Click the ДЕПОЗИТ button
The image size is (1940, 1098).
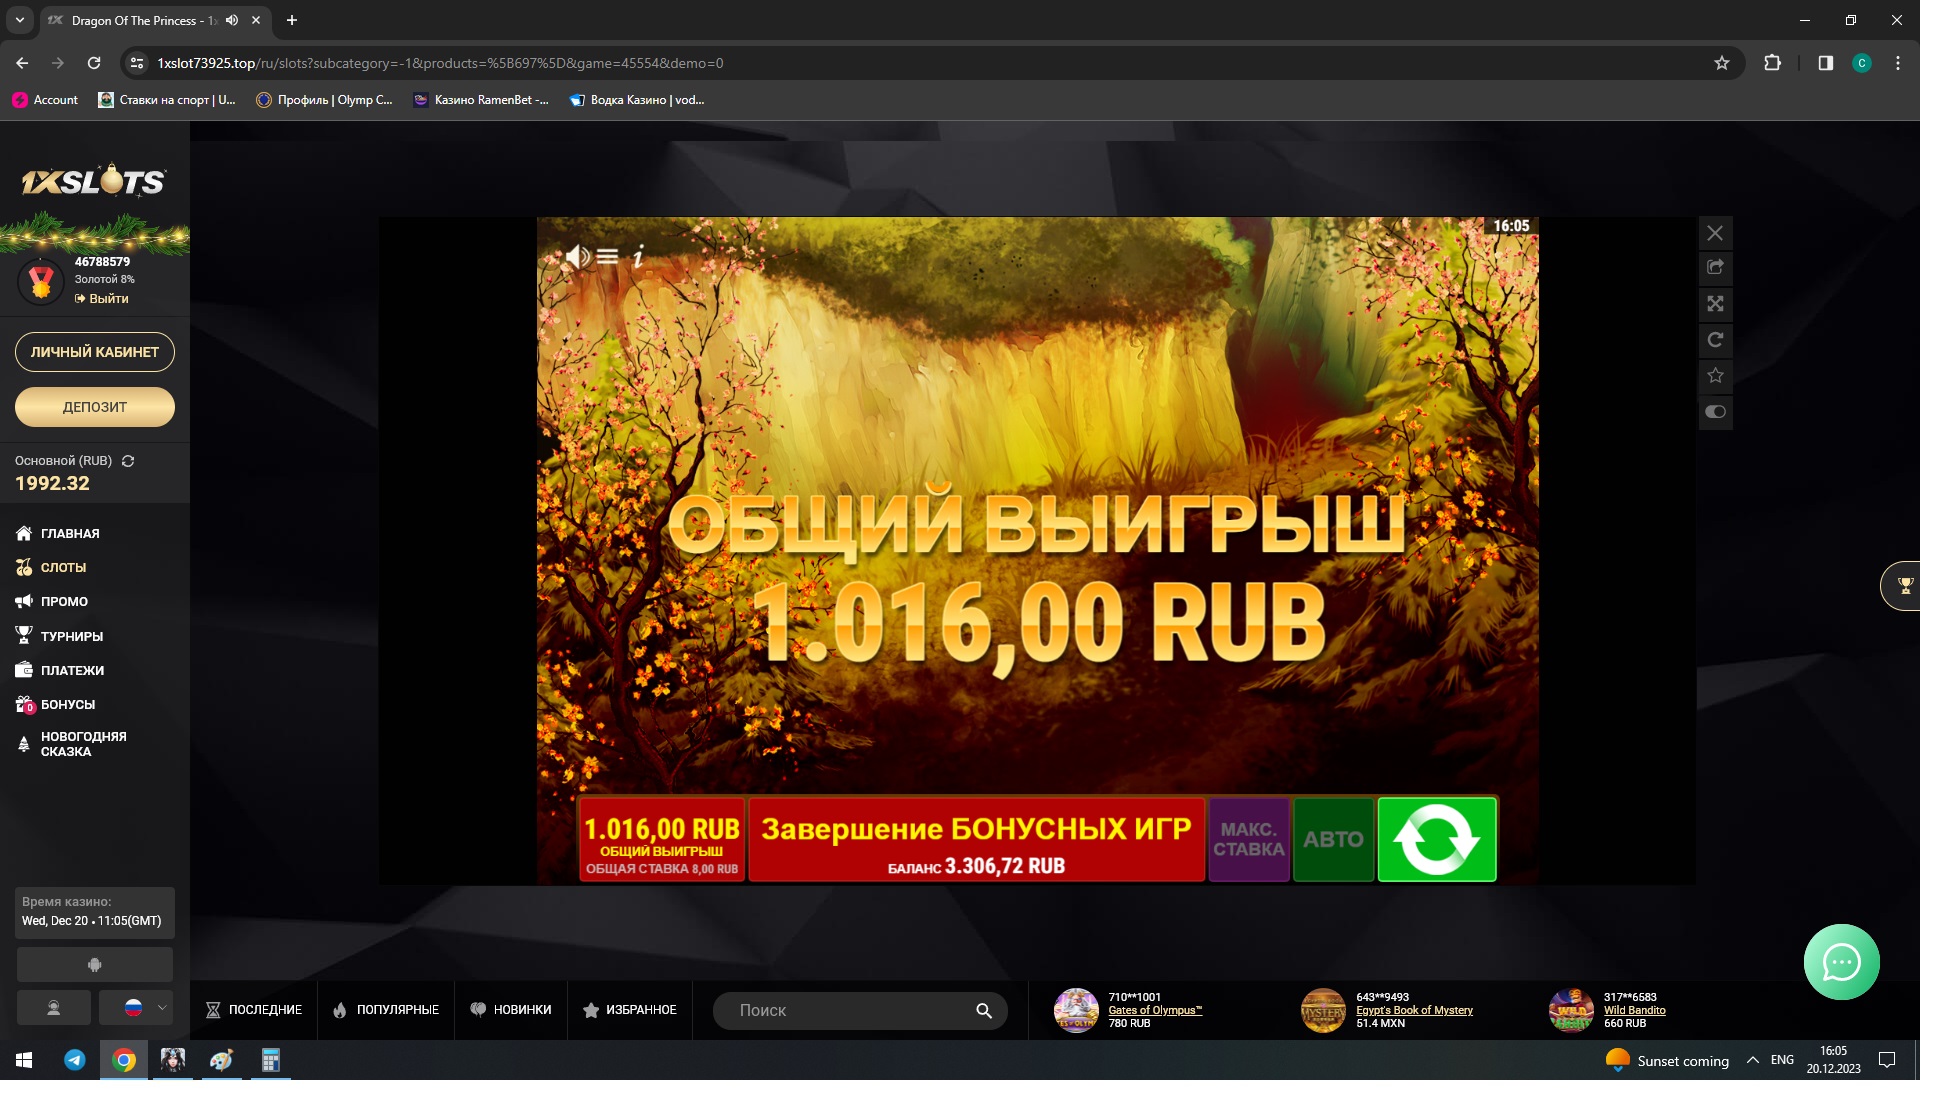point(95,407)
